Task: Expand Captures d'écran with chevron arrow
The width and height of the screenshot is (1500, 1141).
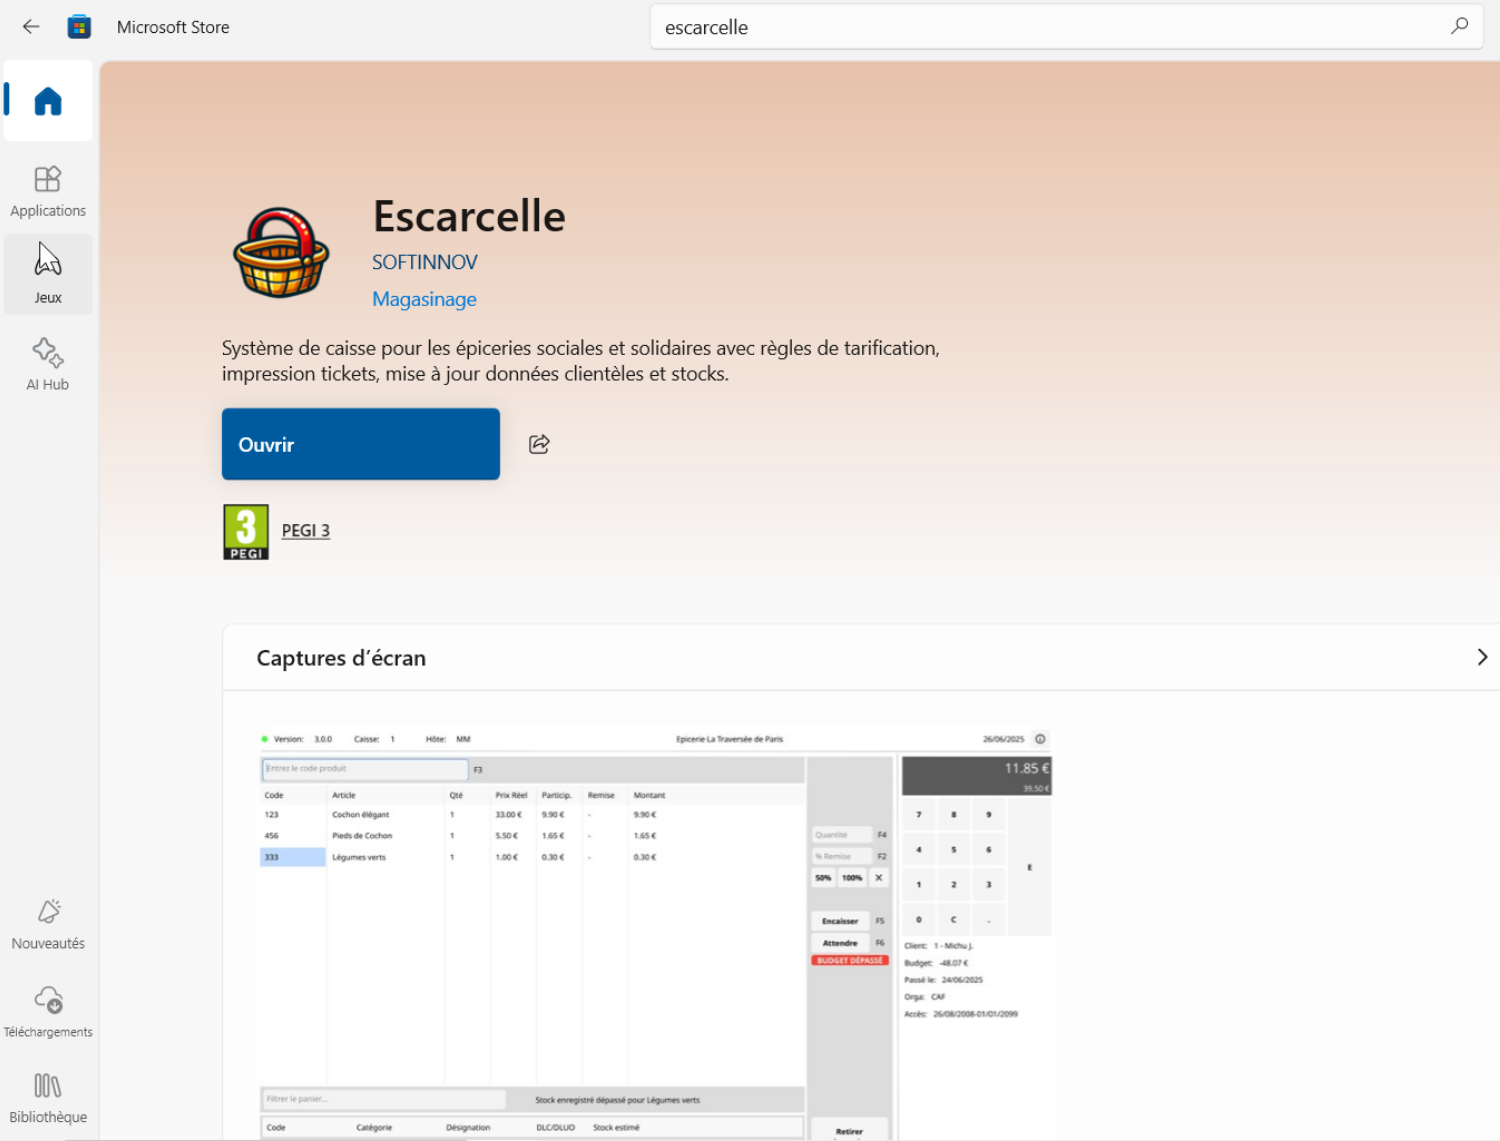Action: point(1482,657)
